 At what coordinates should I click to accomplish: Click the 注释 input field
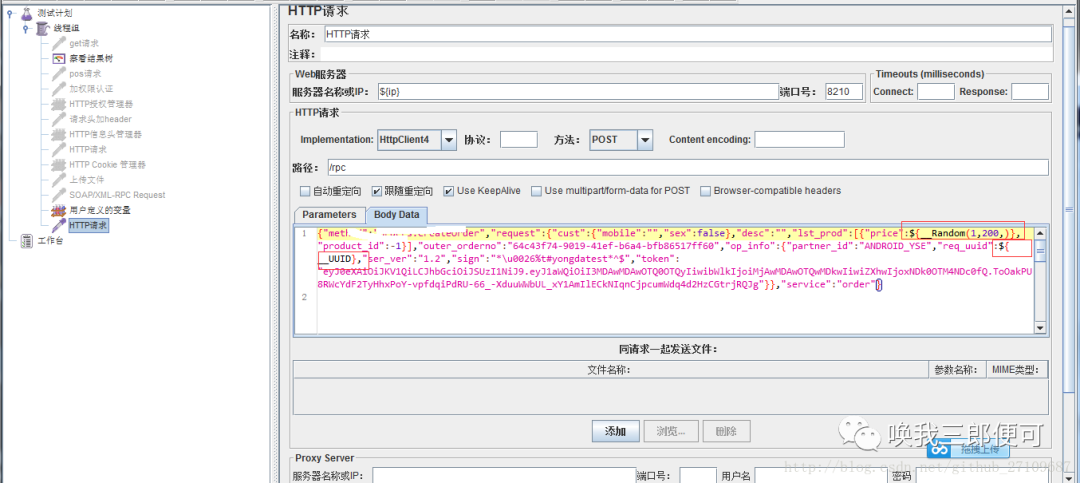tap(687, 54)
